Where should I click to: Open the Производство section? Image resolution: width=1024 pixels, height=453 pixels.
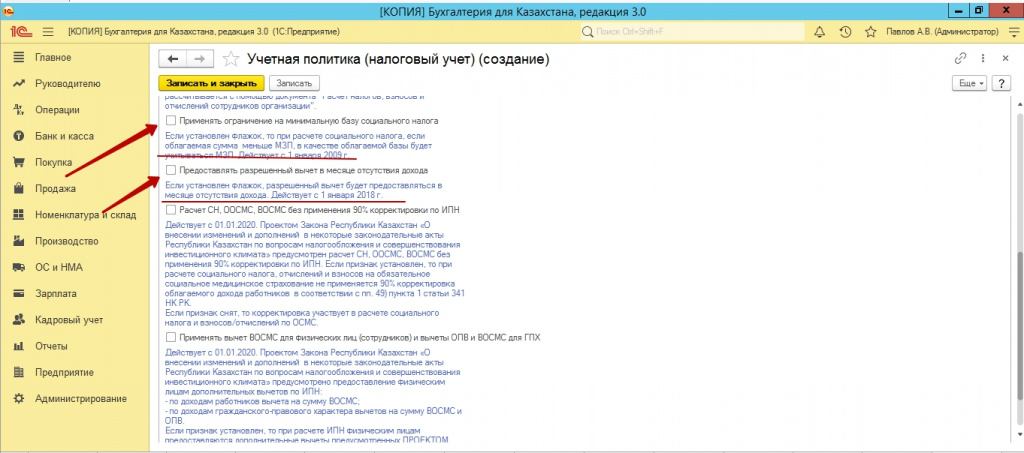pyautogui.click(x=67, y=241)
